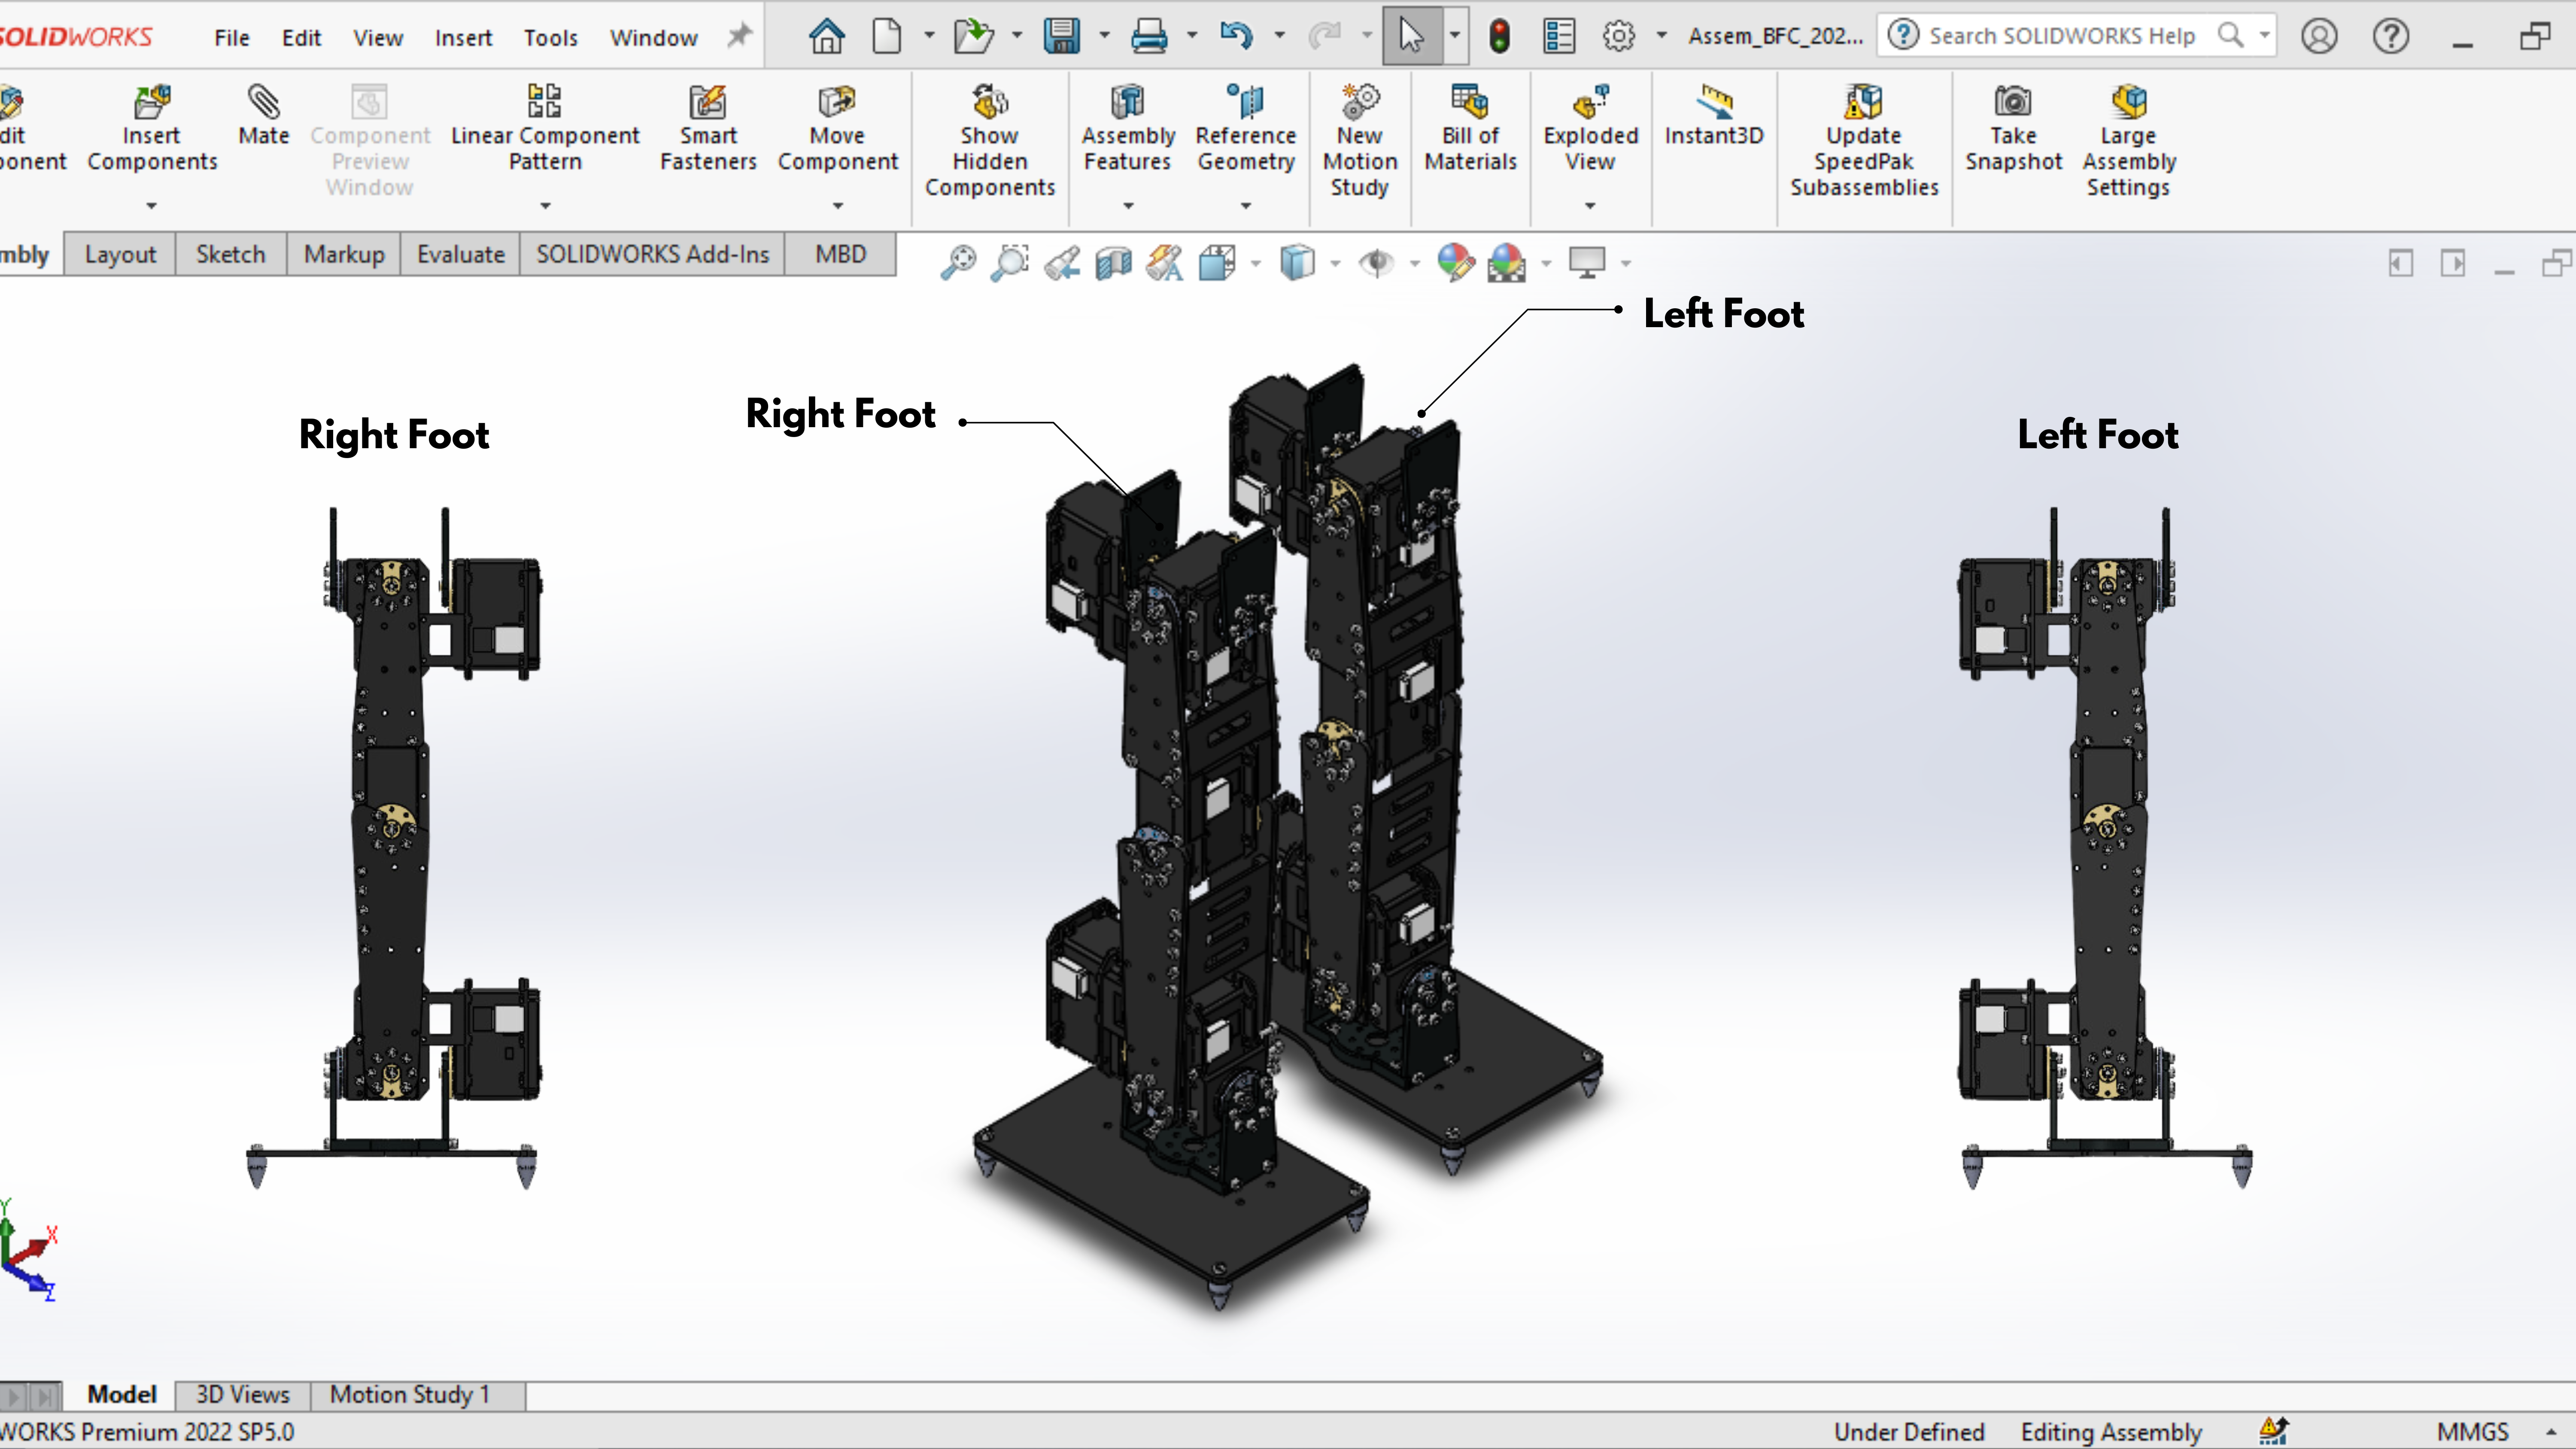Switch to the Sketch tab

pyautogui.click(x=231, y=255)
